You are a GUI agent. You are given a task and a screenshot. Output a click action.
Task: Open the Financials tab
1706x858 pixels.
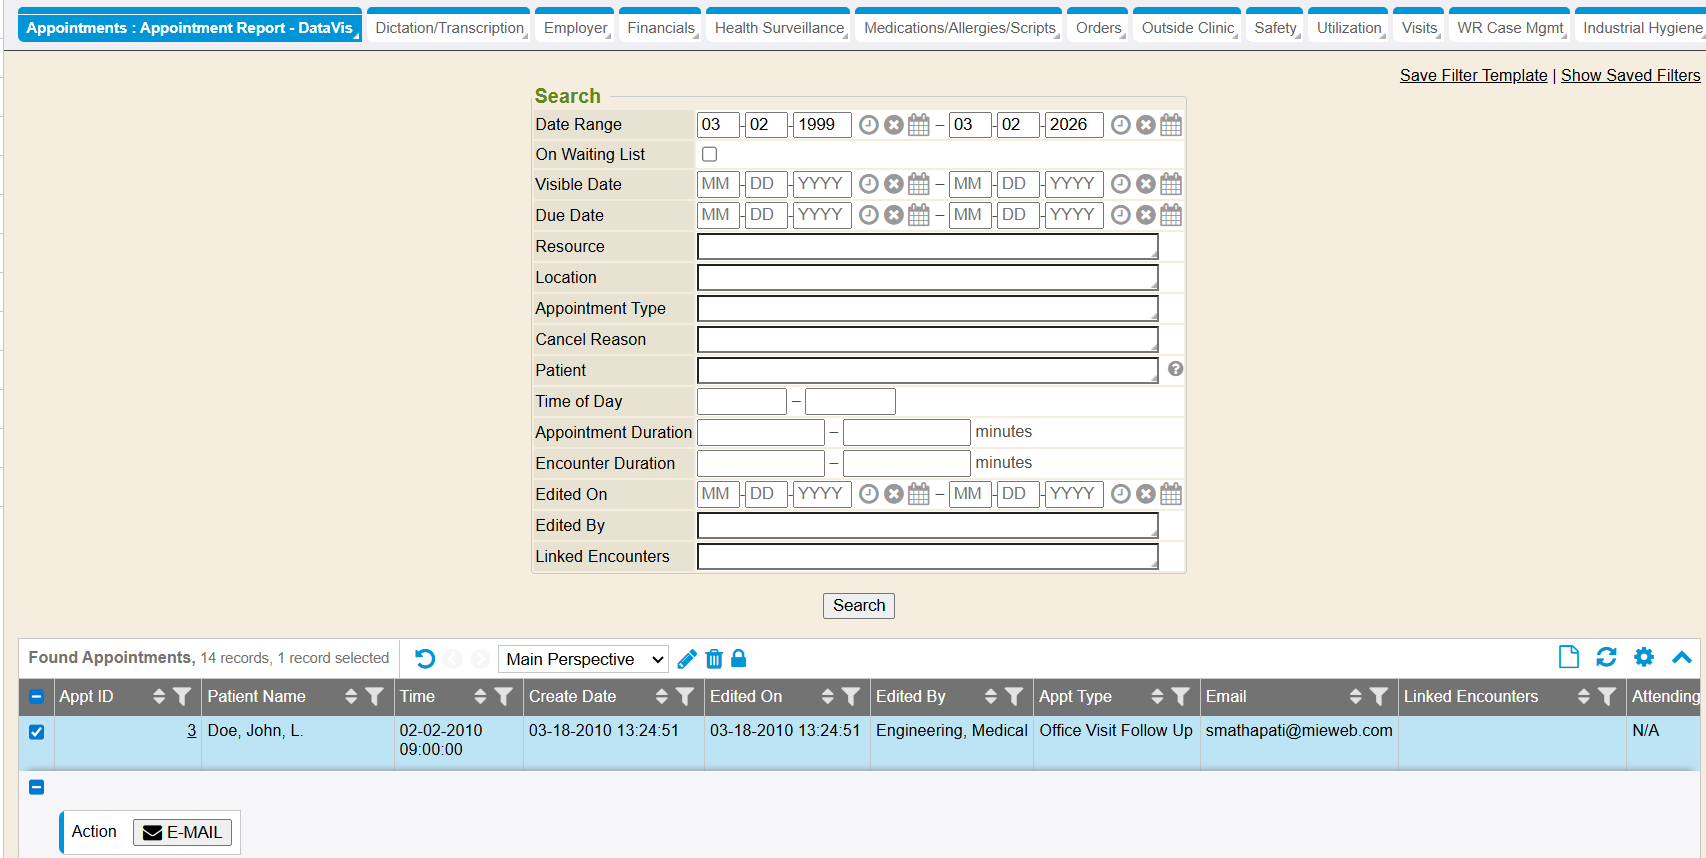click(x=660, y=28)
